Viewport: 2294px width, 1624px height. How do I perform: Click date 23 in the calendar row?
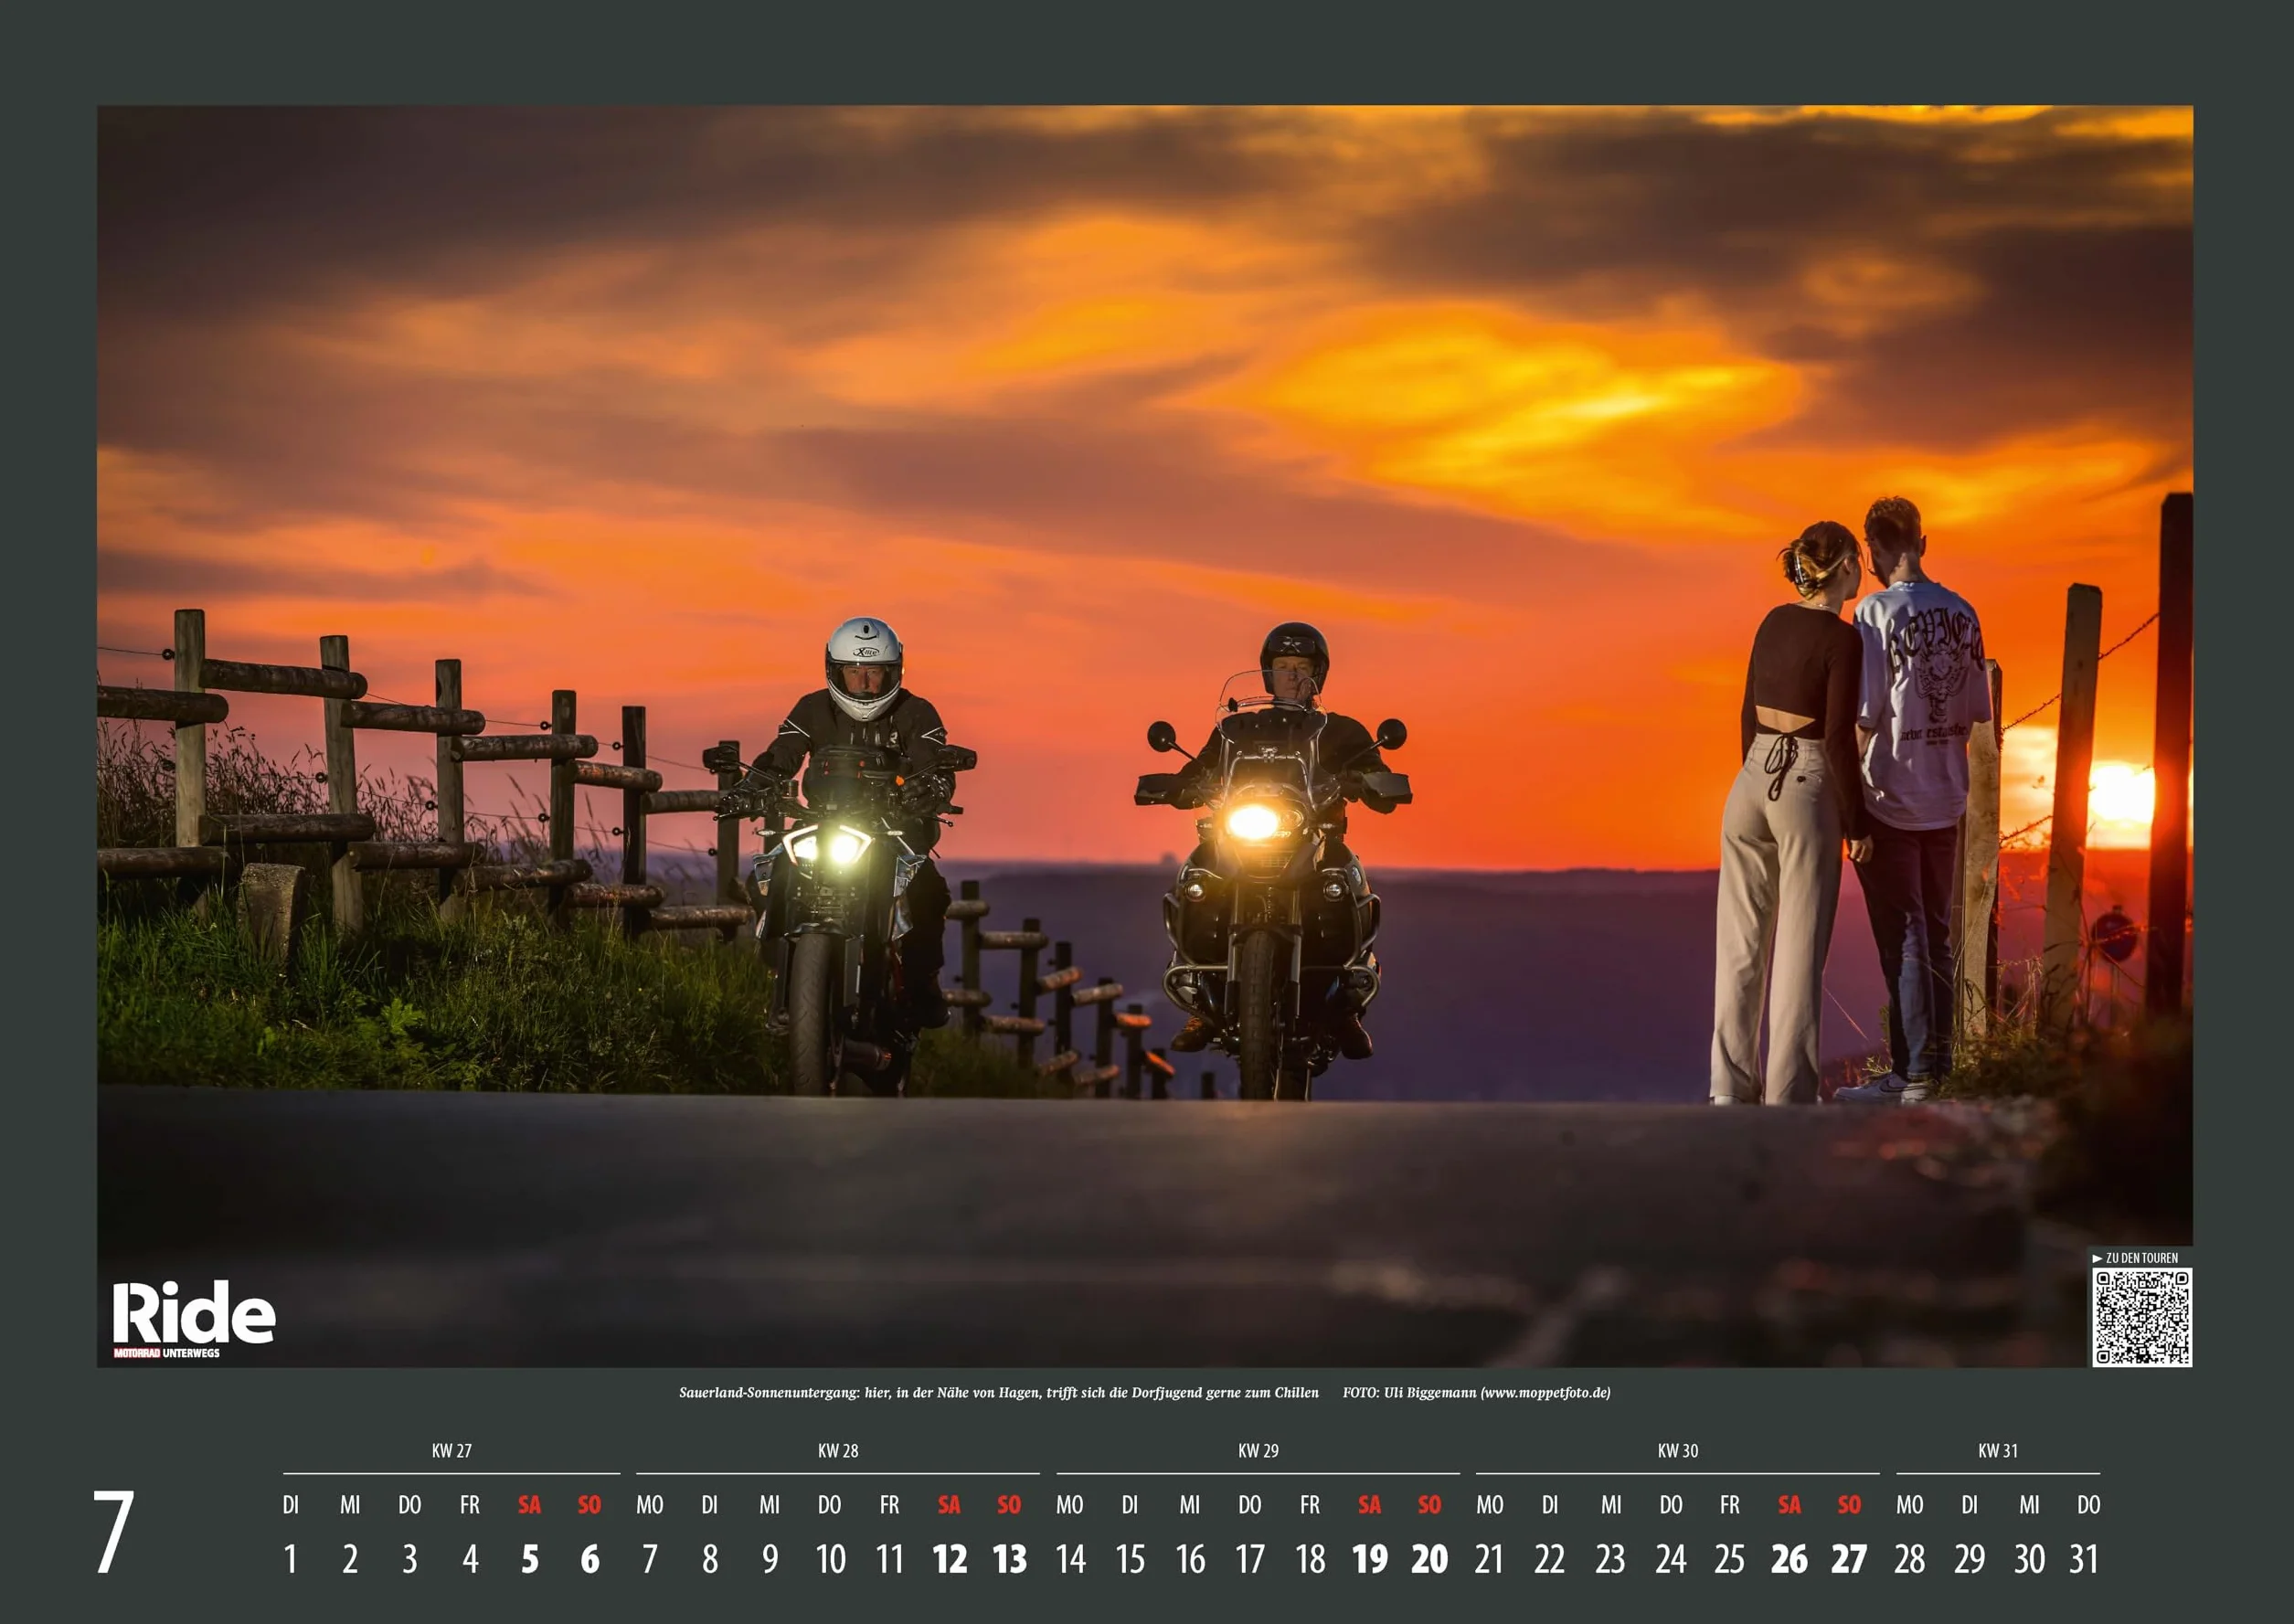point(1609,1560)
